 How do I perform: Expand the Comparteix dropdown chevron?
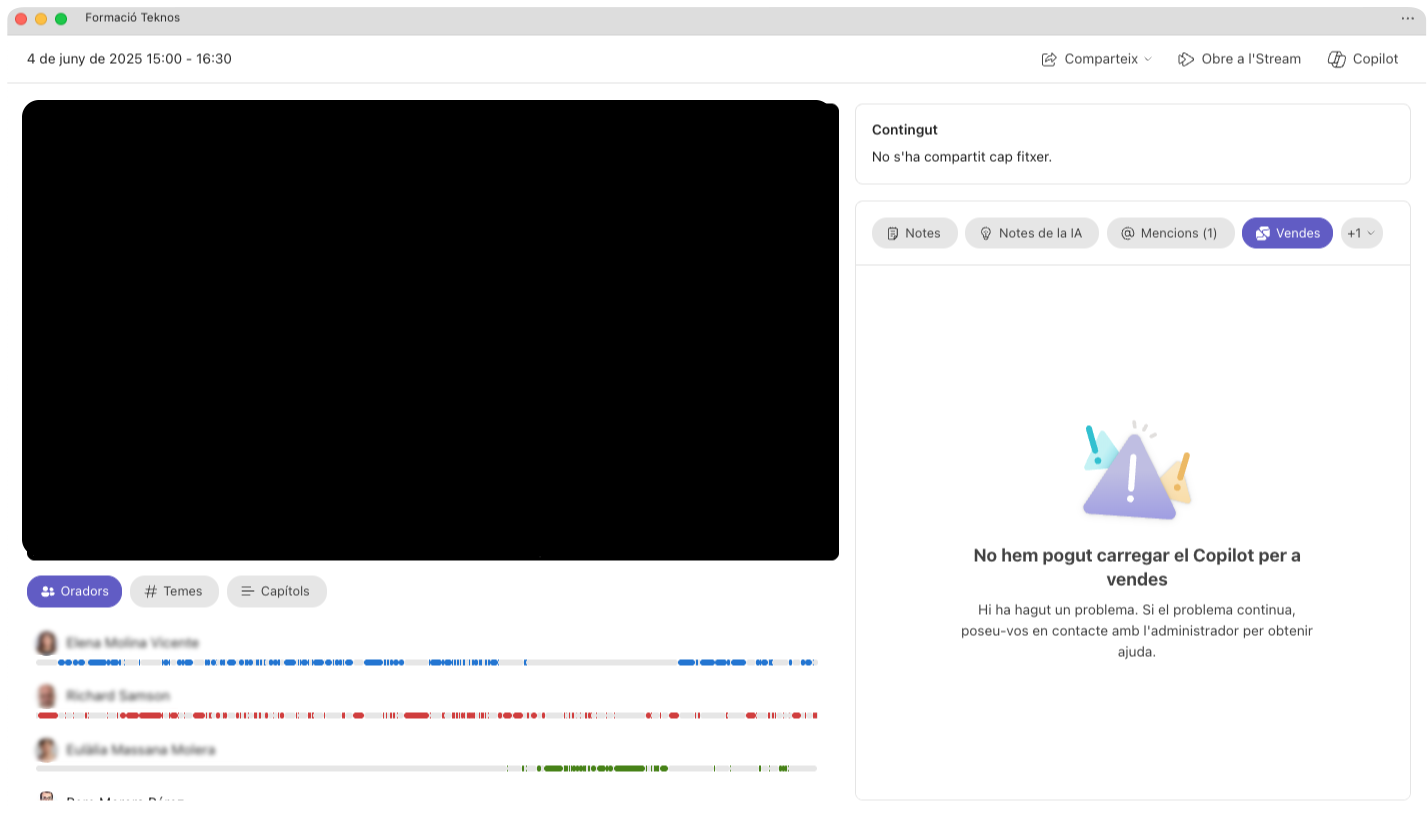(1148, 59)
